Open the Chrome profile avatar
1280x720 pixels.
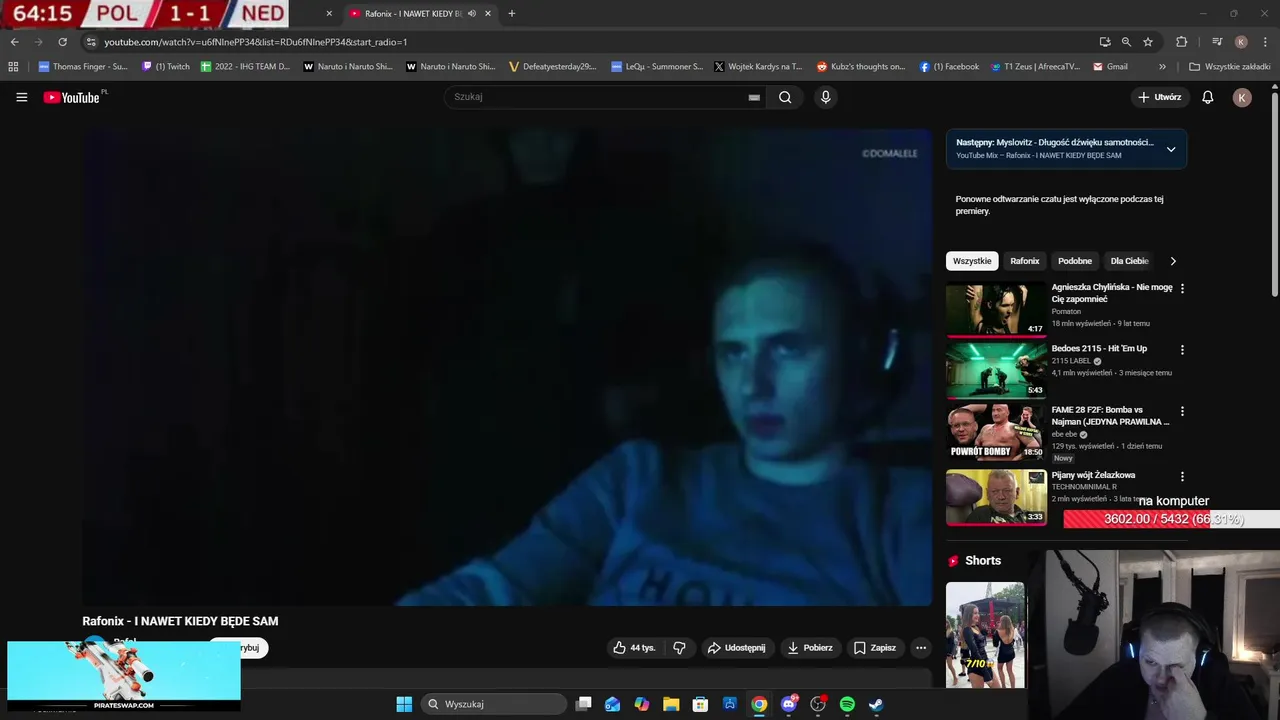pyautogui.click(x=1241, y=42)
